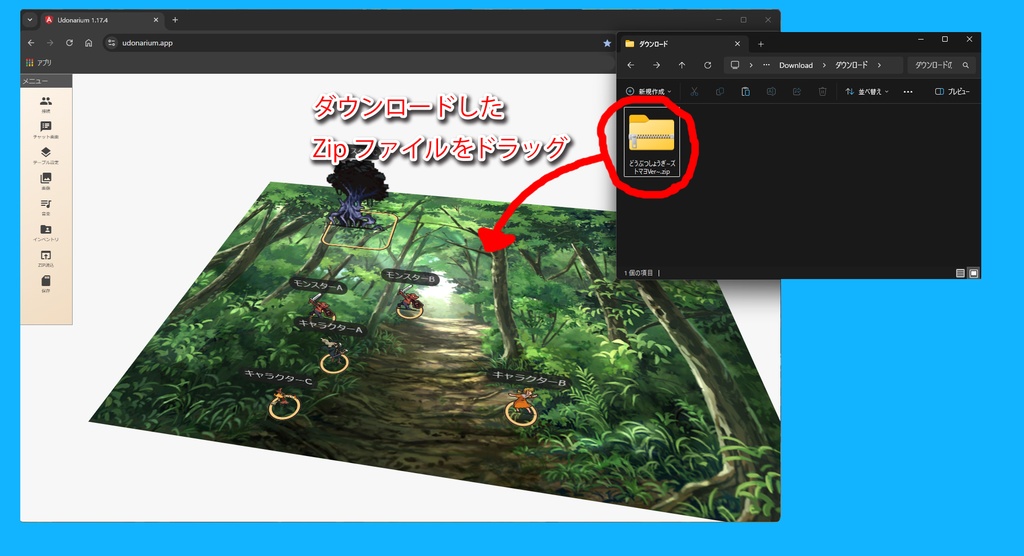Go back in the browser
The width and height of the screenshot is (1024, 556).
[31, 42]
